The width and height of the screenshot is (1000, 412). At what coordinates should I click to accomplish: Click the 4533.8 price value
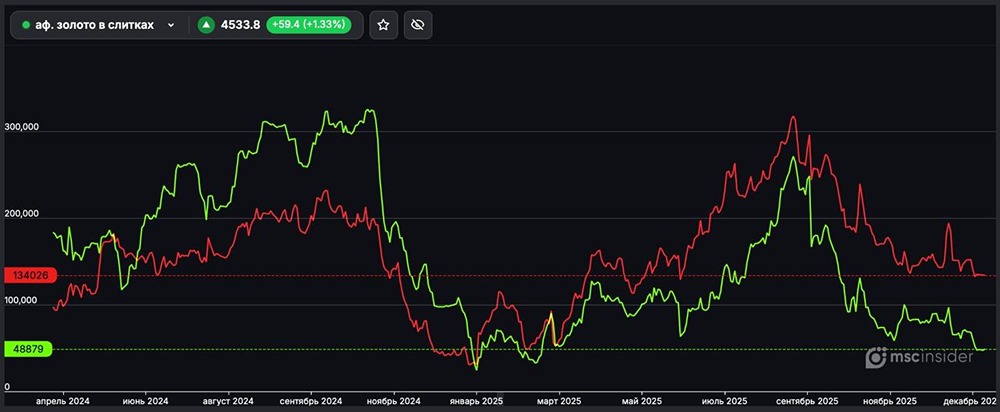pyautogui.click(x=241, y=25)
